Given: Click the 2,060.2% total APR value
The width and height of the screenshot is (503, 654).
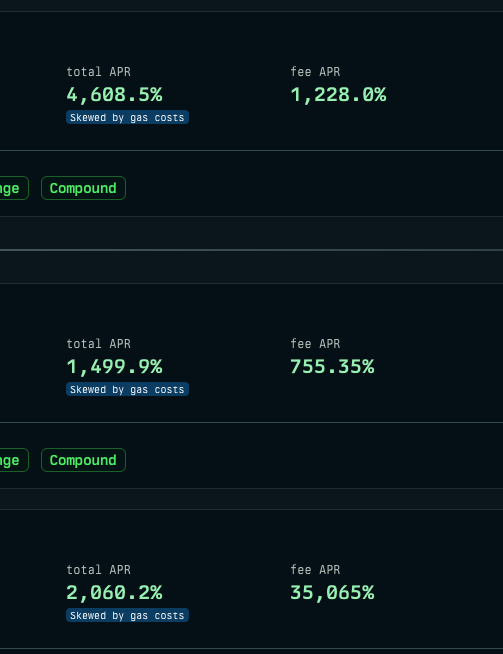Looking at the screenshot, I should [114, 593].
